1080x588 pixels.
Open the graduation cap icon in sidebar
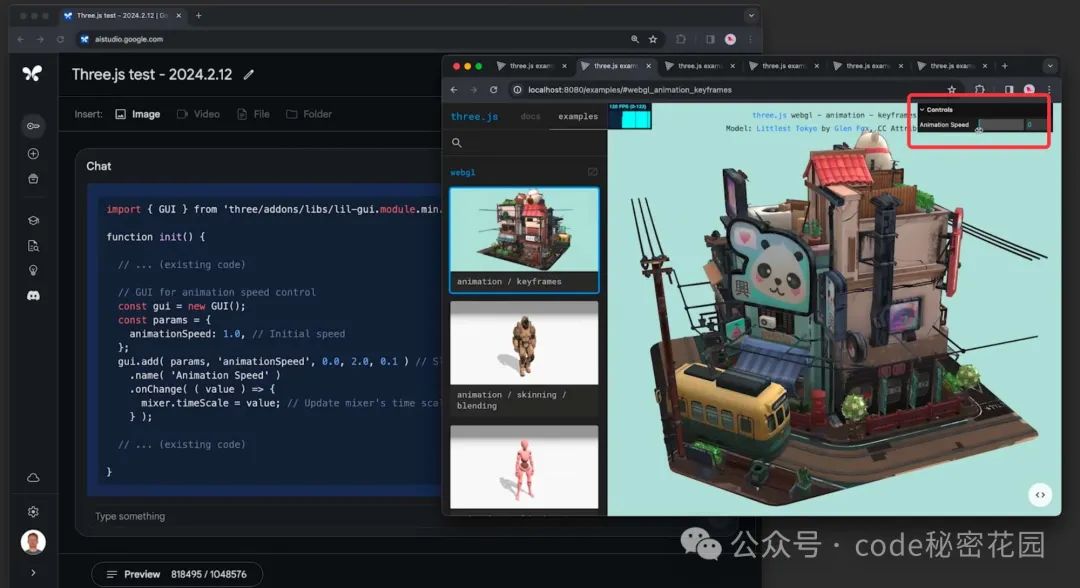coord(33,220)
